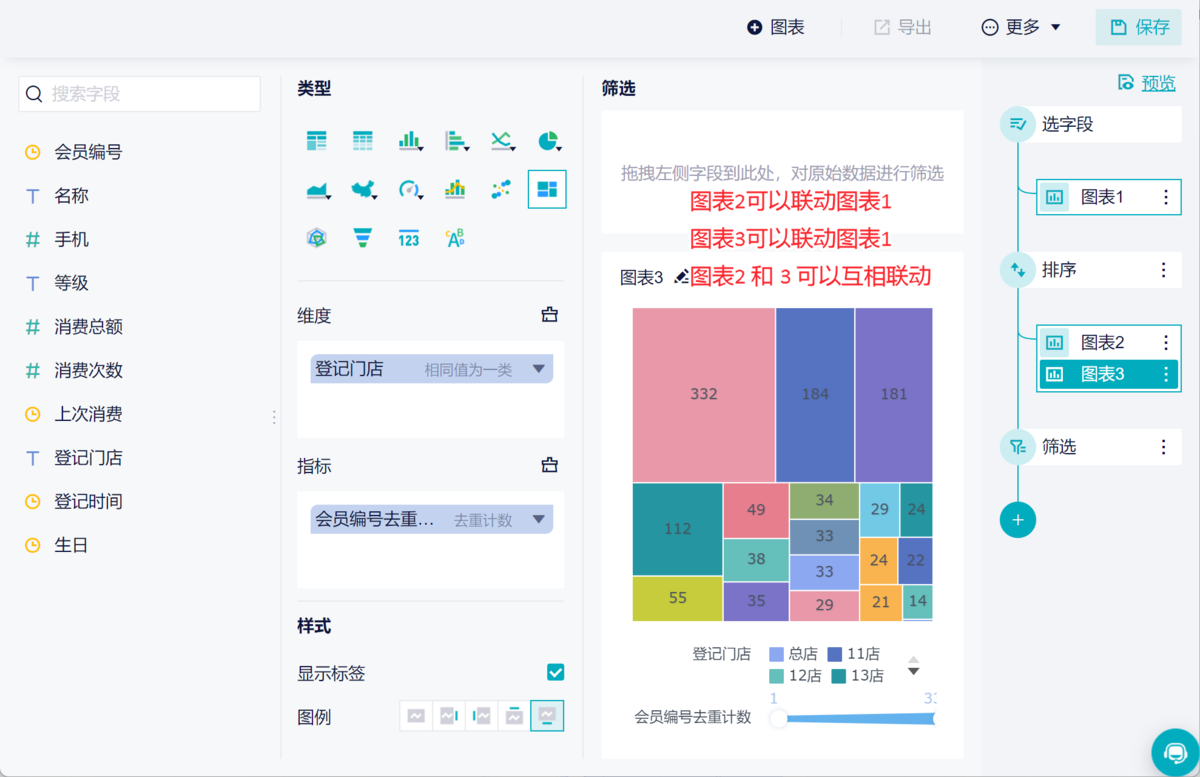Choose the gauge chart type icon
The image size is (1200, 777).
point(409,189)
